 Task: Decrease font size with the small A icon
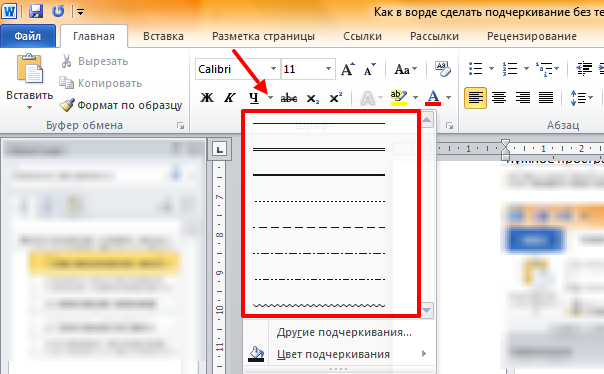(369, 69)
